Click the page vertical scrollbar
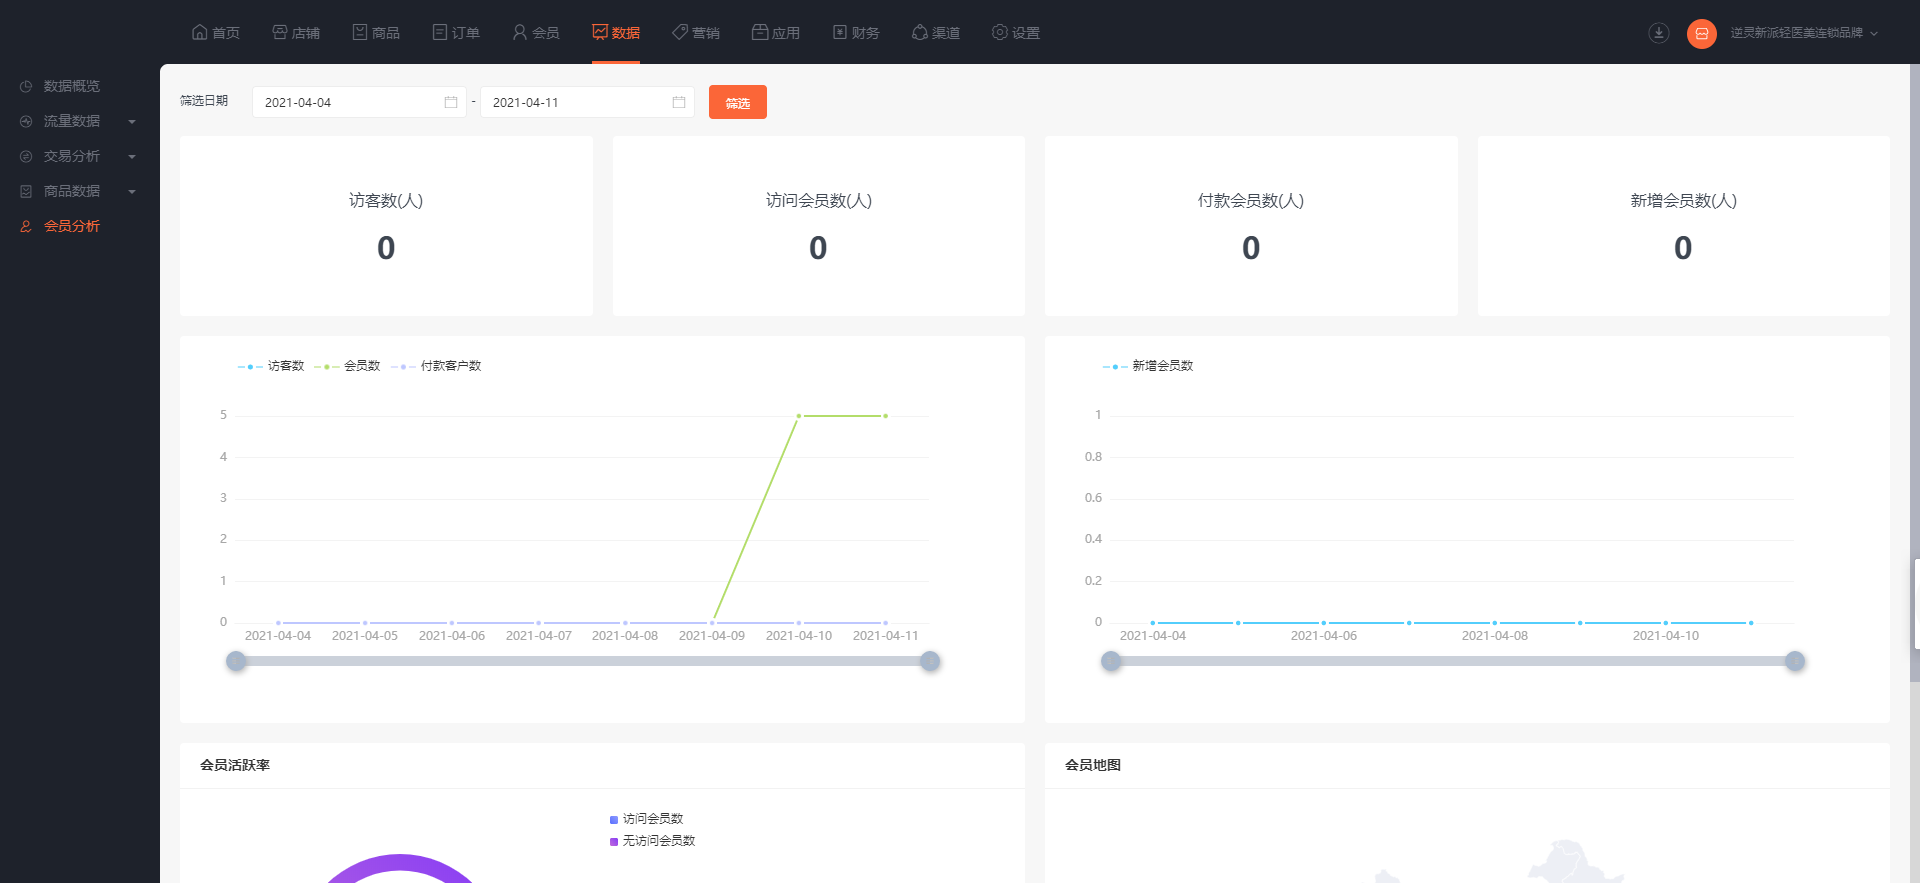Viewport: 1920px width, 883px height. [x=1915, y=372]
